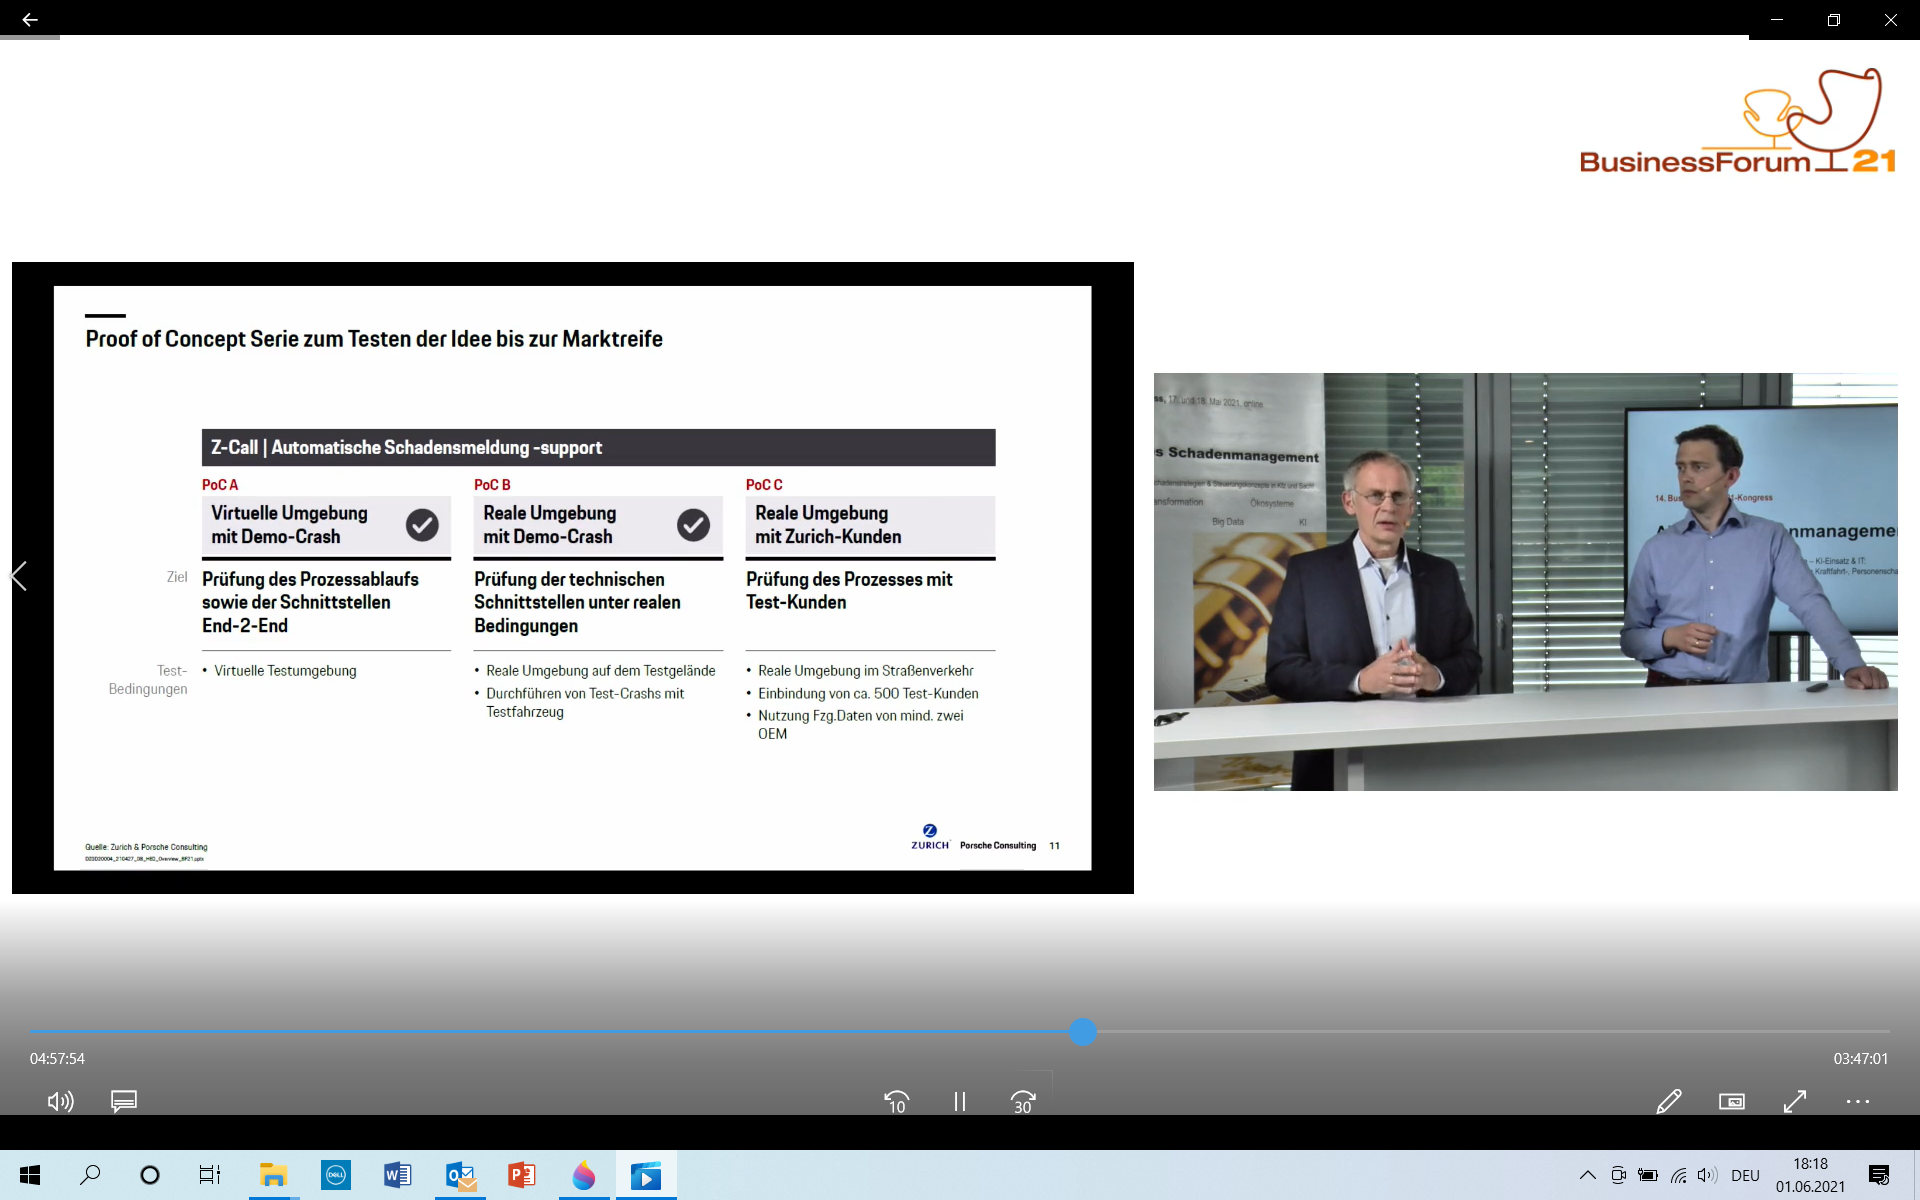Open the more options ellipsis menu

pos(1857,1101)
